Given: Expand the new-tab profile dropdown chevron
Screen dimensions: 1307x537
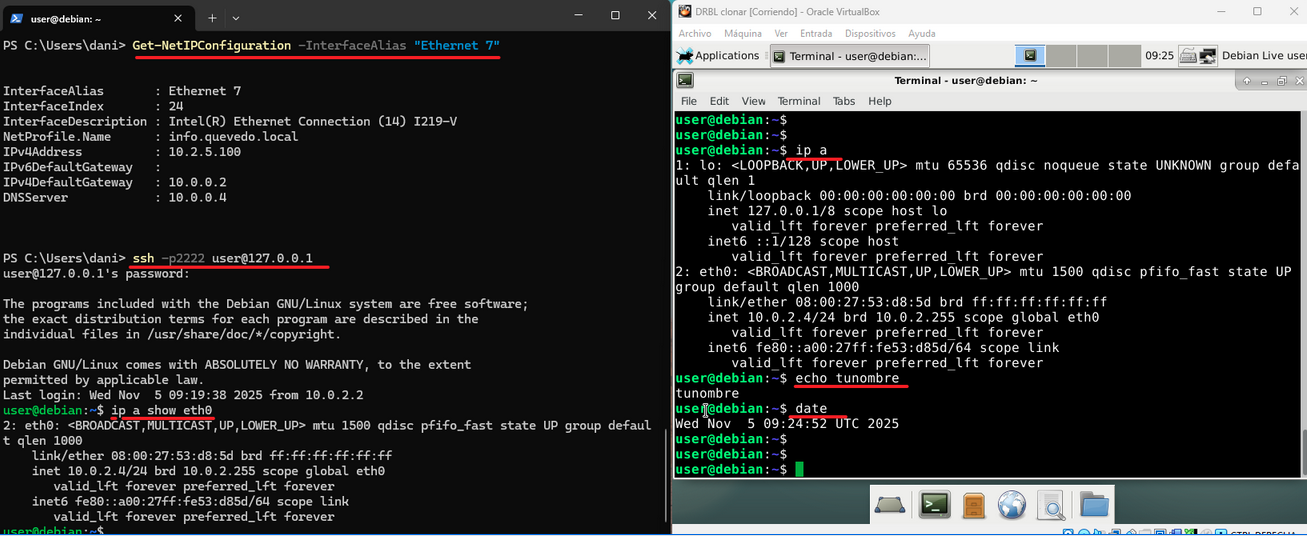Looking at the screenshot, I should pyautogui.click(x=236, y=18).
